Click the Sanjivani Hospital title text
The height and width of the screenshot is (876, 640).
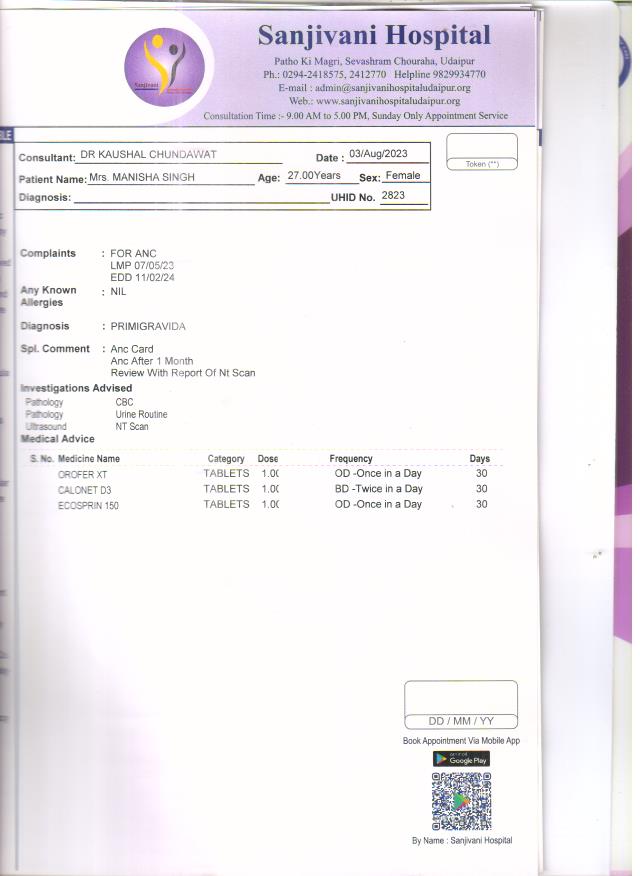[x=374, y=37]
